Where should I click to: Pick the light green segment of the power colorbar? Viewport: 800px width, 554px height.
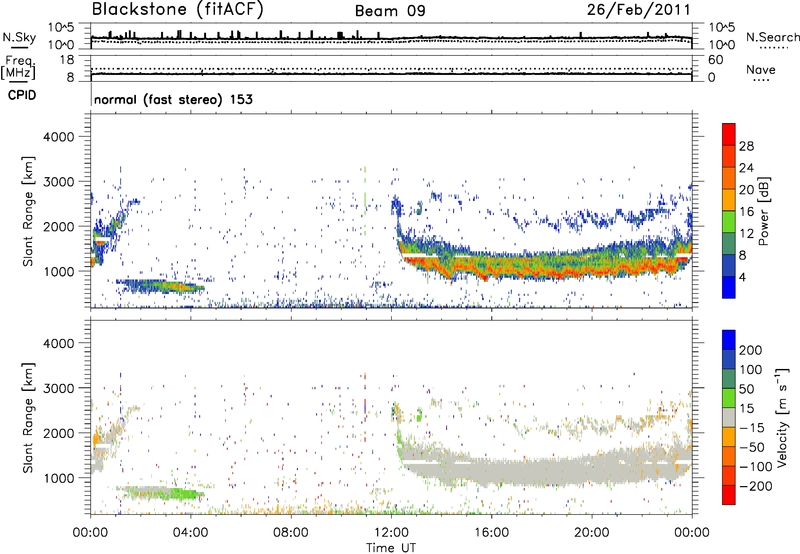pos(729,222)
